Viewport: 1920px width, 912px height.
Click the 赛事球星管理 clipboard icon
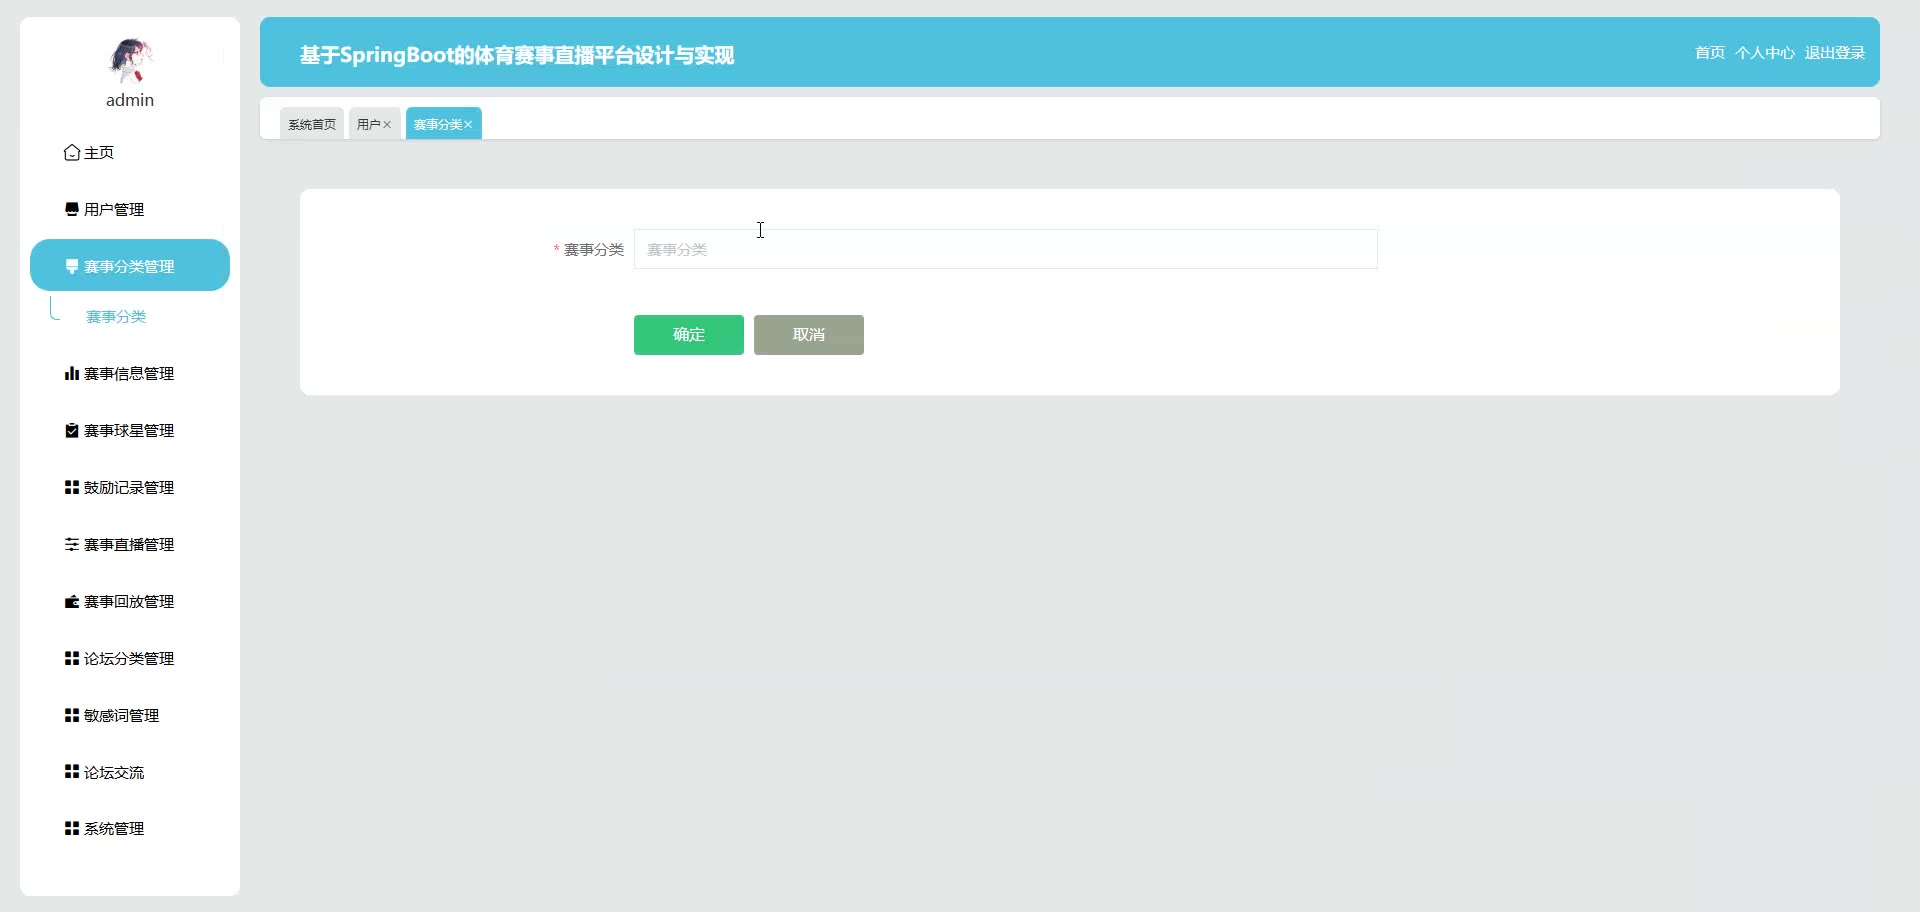click(72, 431)
